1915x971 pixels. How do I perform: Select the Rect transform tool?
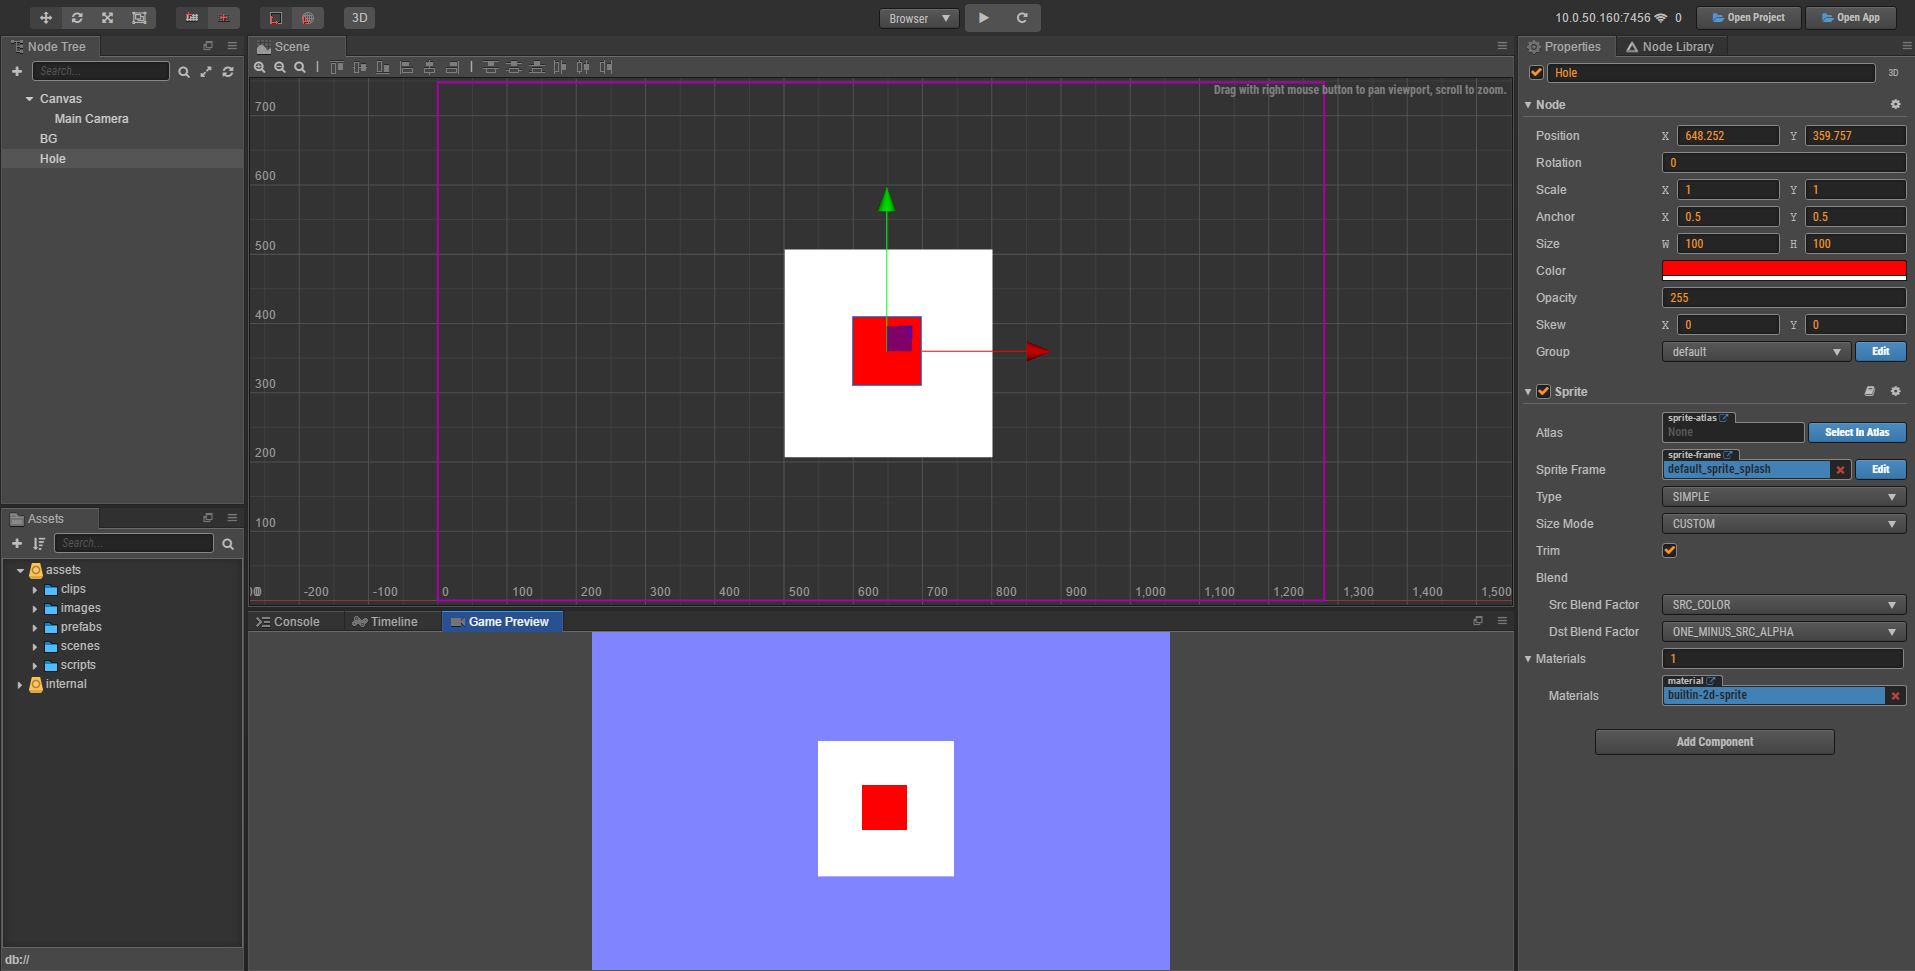click(x=139, y=18)
